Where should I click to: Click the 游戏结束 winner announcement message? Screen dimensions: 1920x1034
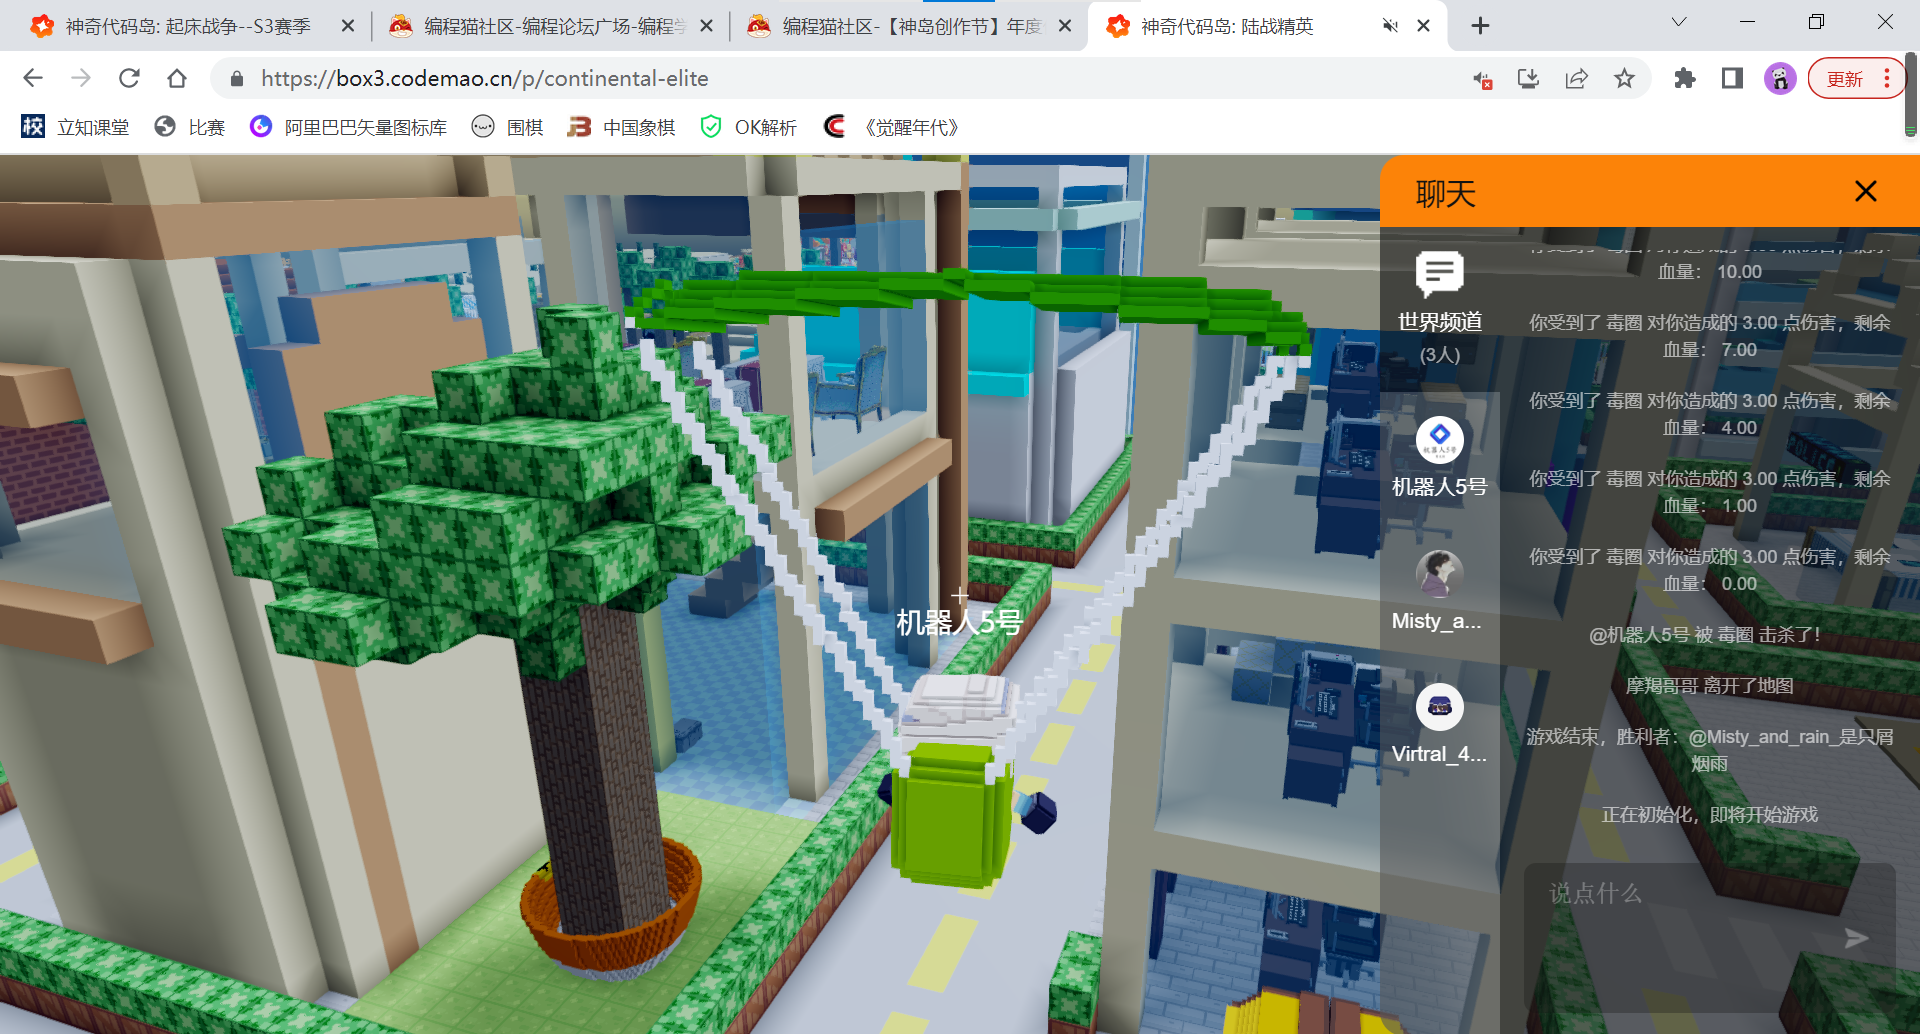(x=1709, y=750)
